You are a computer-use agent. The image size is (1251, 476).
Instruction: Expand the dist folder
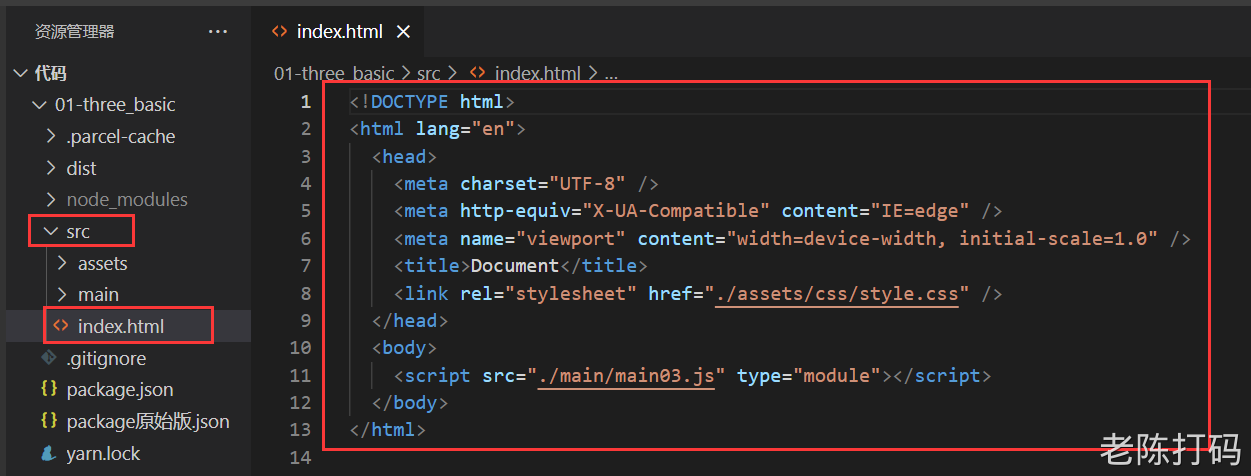point(51,168)
